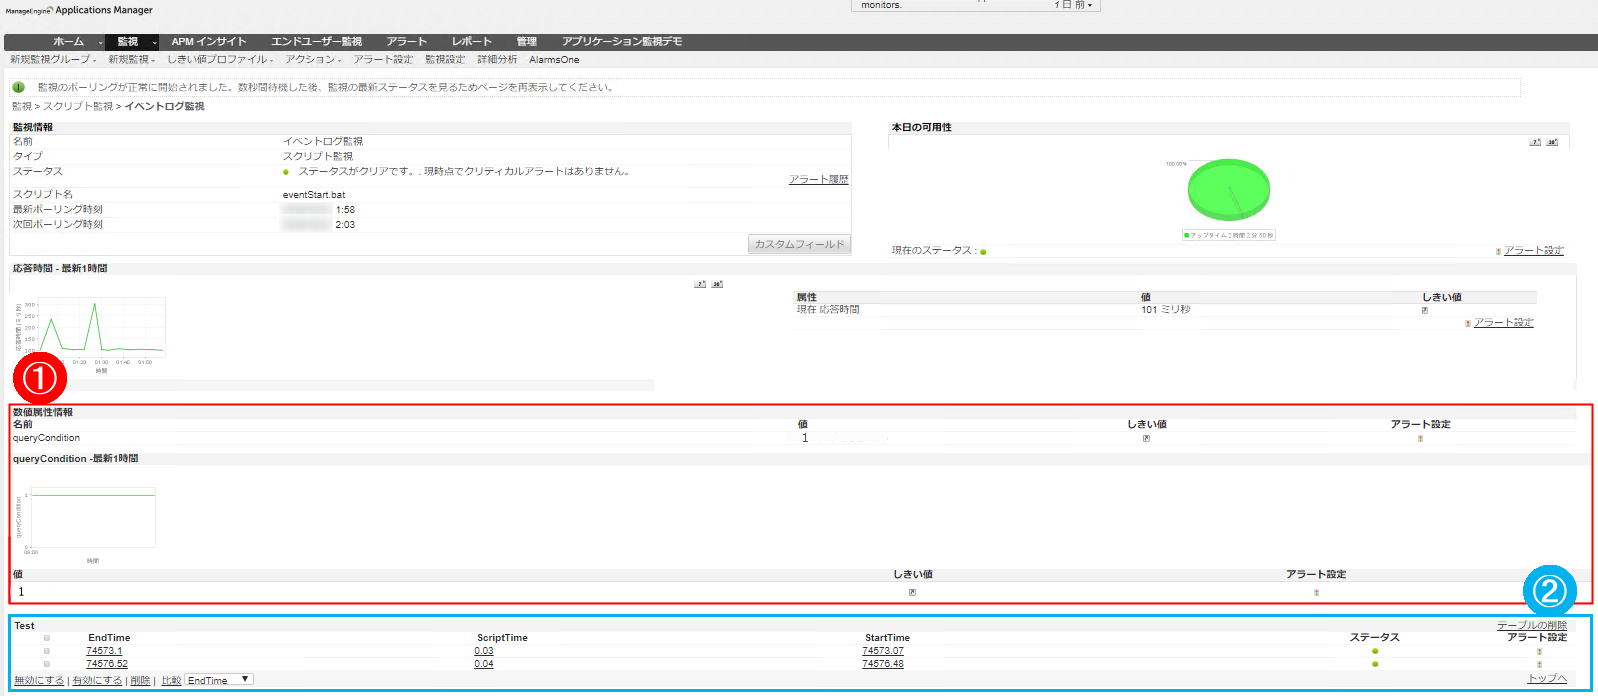Open the アラート履歴 link
This screenshot has width=1598, height=696.
click(818, 180)
